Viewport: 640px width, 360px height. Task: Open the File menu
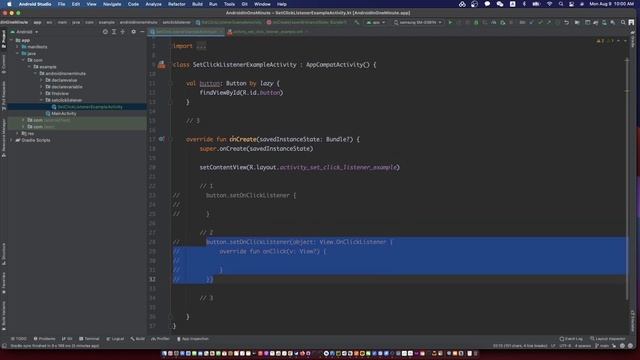click(61, 4)
